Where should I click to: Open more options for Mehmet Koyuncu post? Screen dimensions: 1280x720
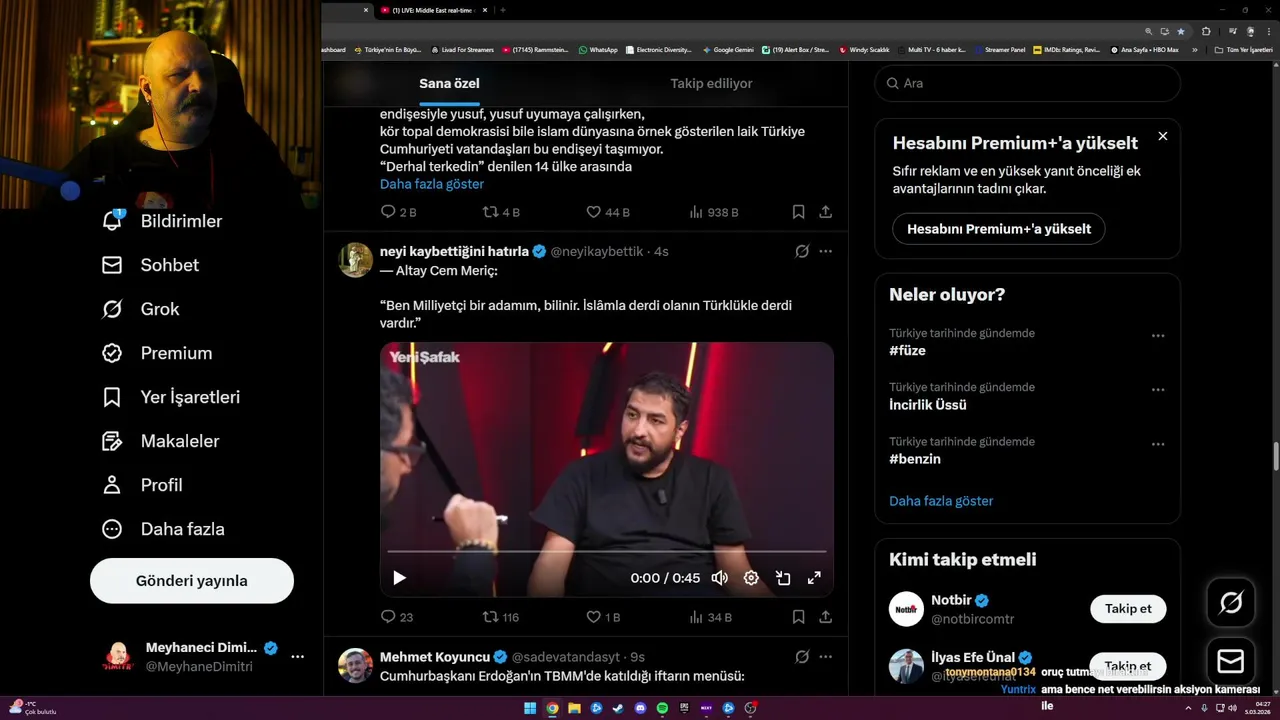825,657
